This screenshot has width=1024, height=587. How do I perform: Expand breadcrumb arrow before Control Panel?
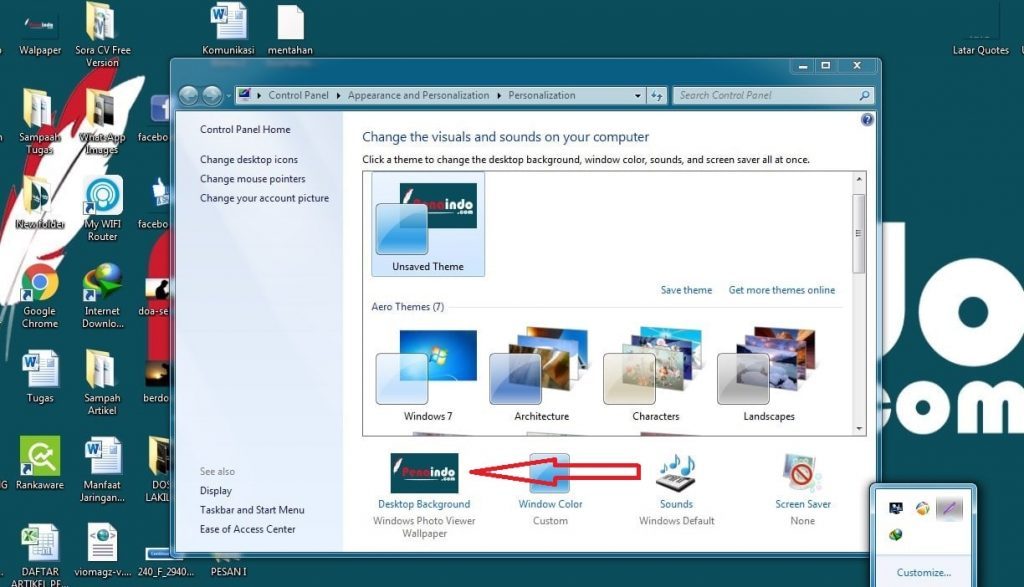click(259, 95)
